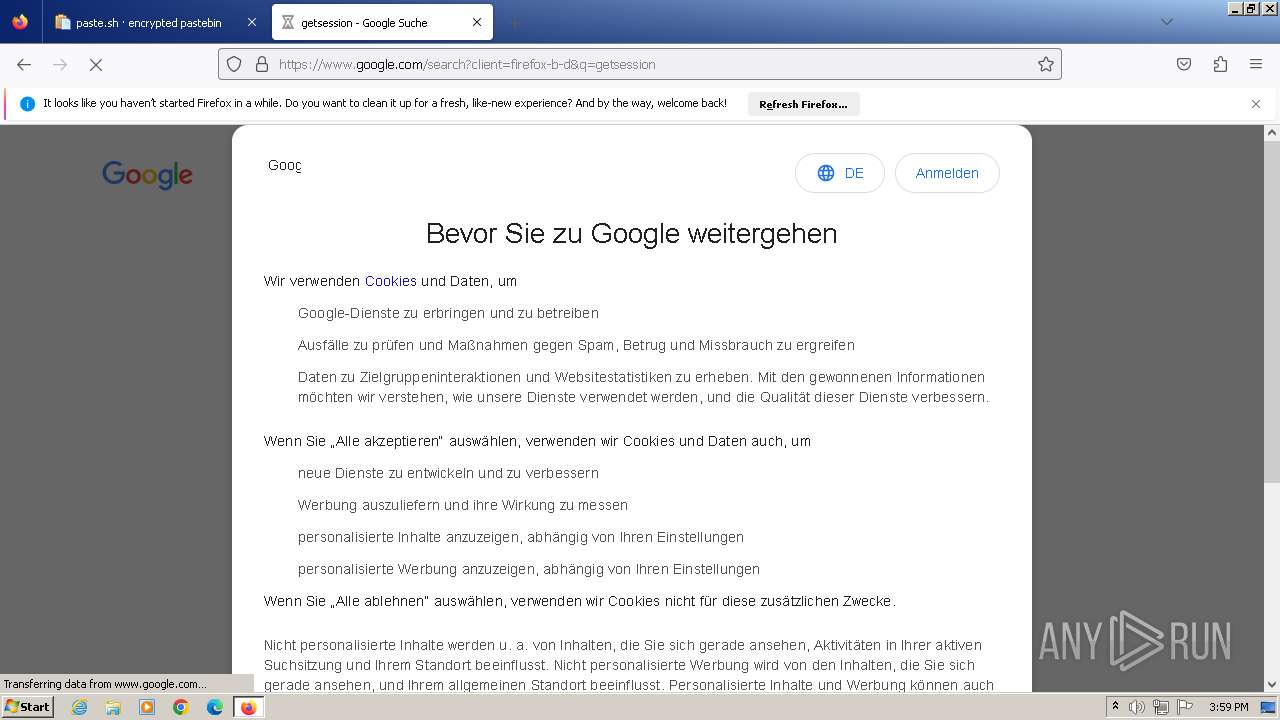
Task: Open tracking protection shield icon
Action: 234,64
